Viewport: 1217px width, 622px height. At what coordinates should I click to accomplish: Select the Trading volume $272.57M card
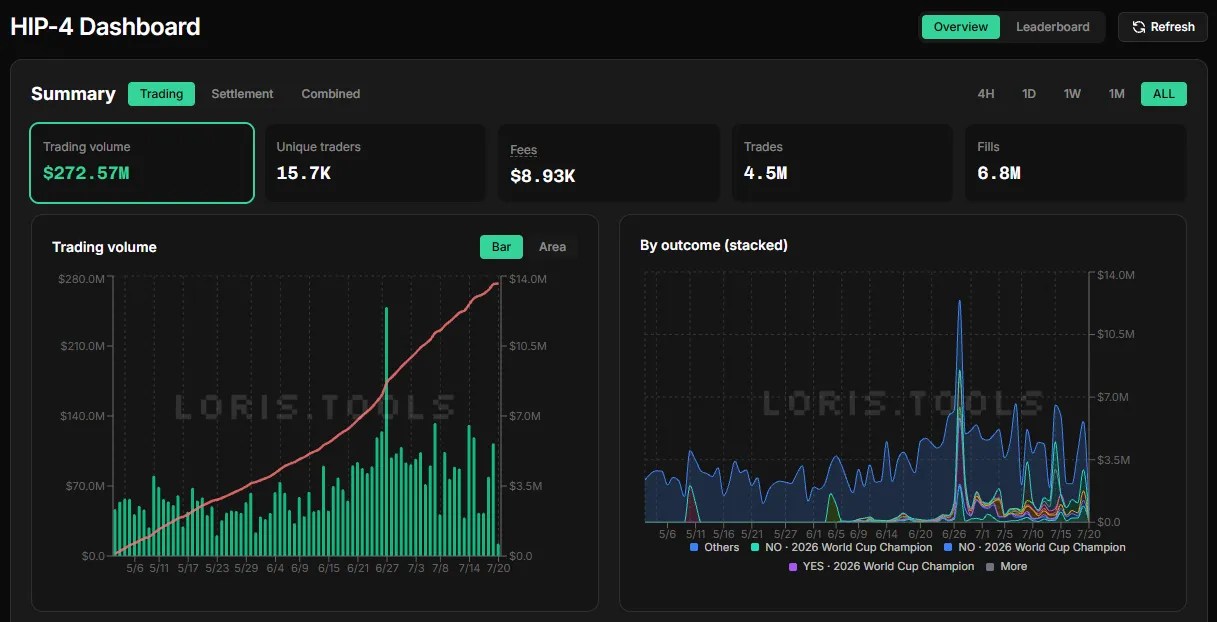click(x=142, y=163)
